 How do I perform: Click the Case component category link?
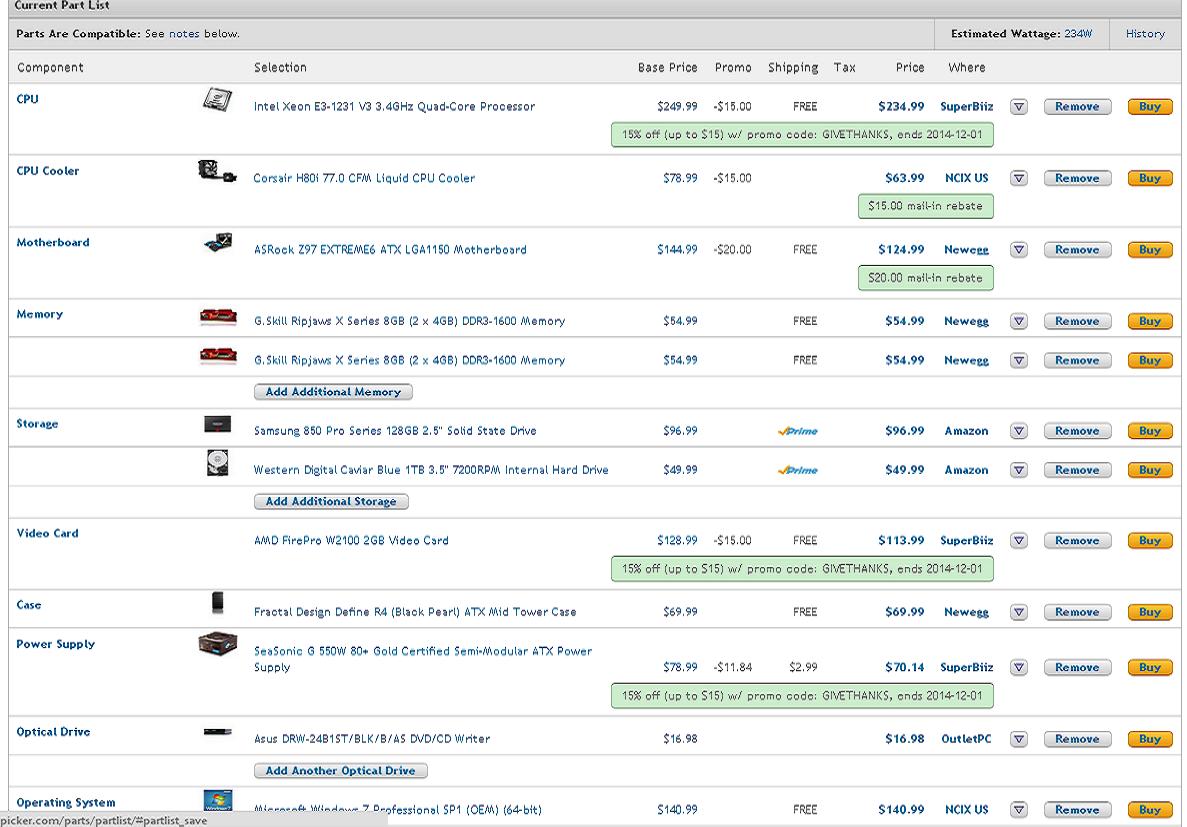(29, 605)
